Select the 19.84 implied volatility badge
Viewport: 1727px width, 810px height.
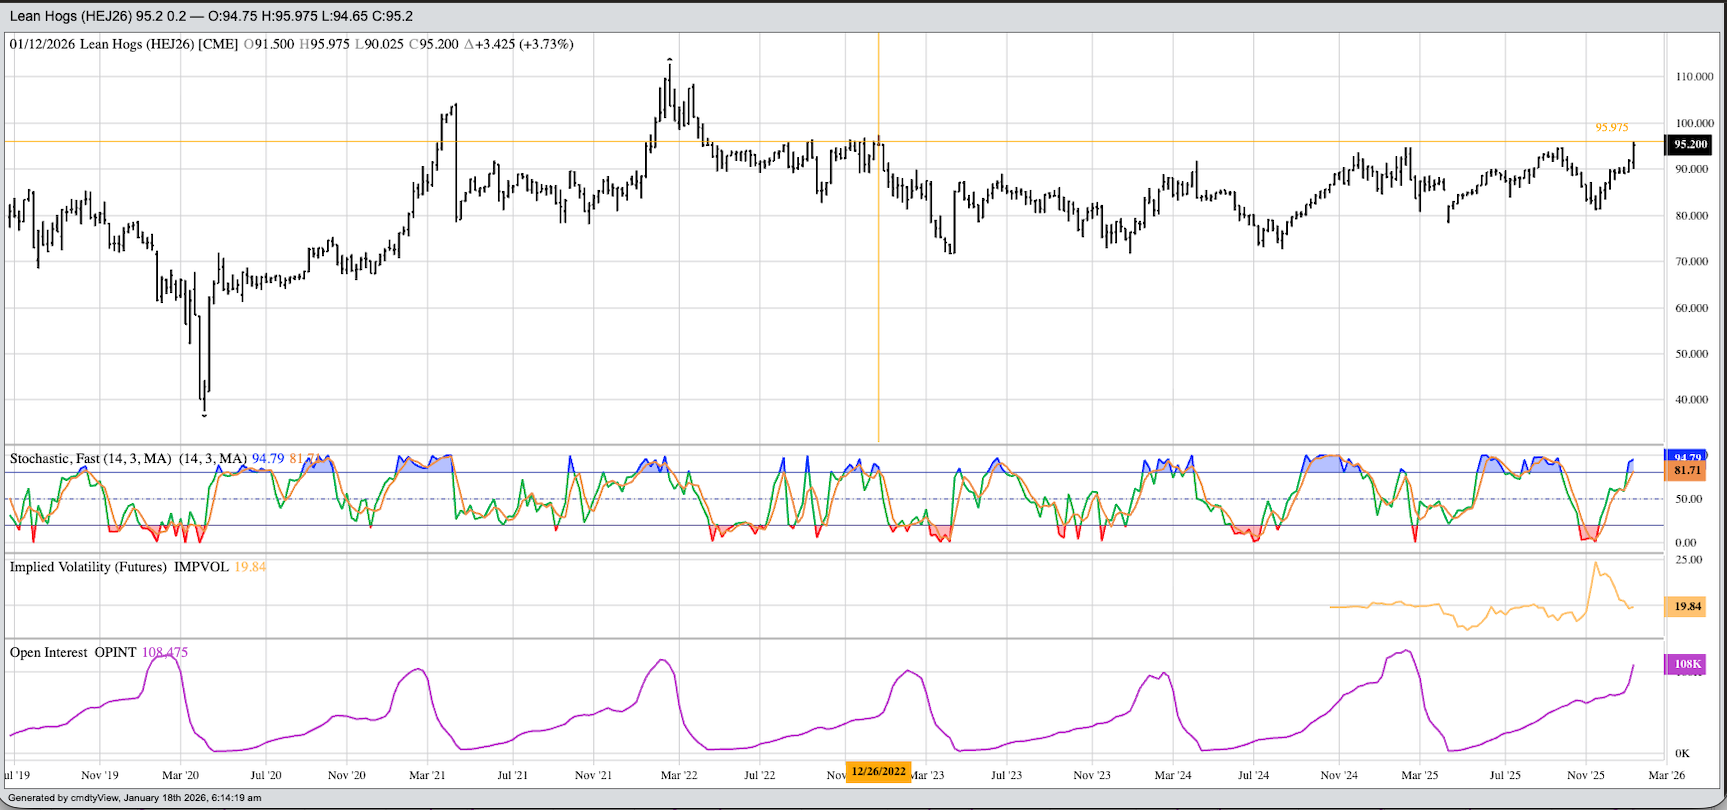[x=1686, y=606]
